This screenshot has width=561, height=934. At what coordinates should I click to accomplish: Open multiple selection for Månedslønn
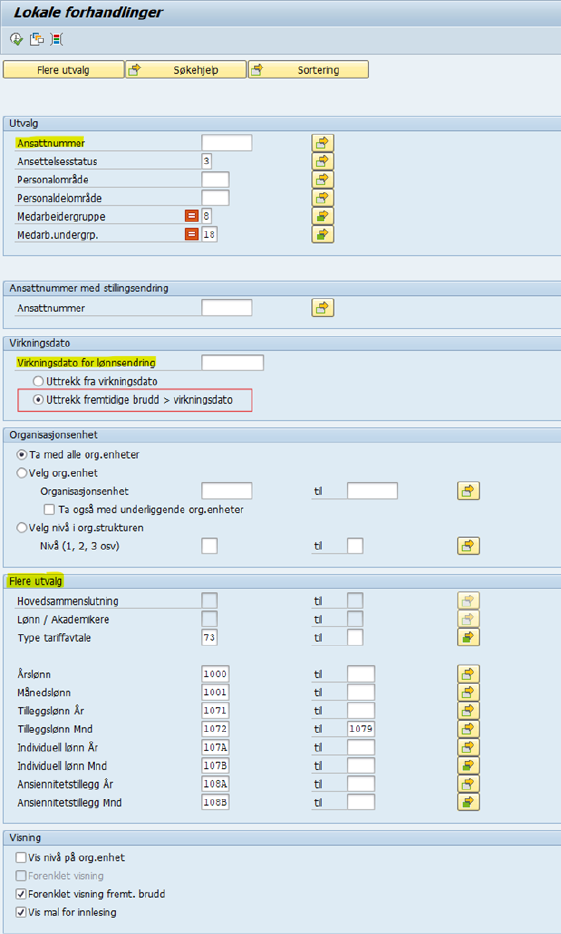[468, 692]
